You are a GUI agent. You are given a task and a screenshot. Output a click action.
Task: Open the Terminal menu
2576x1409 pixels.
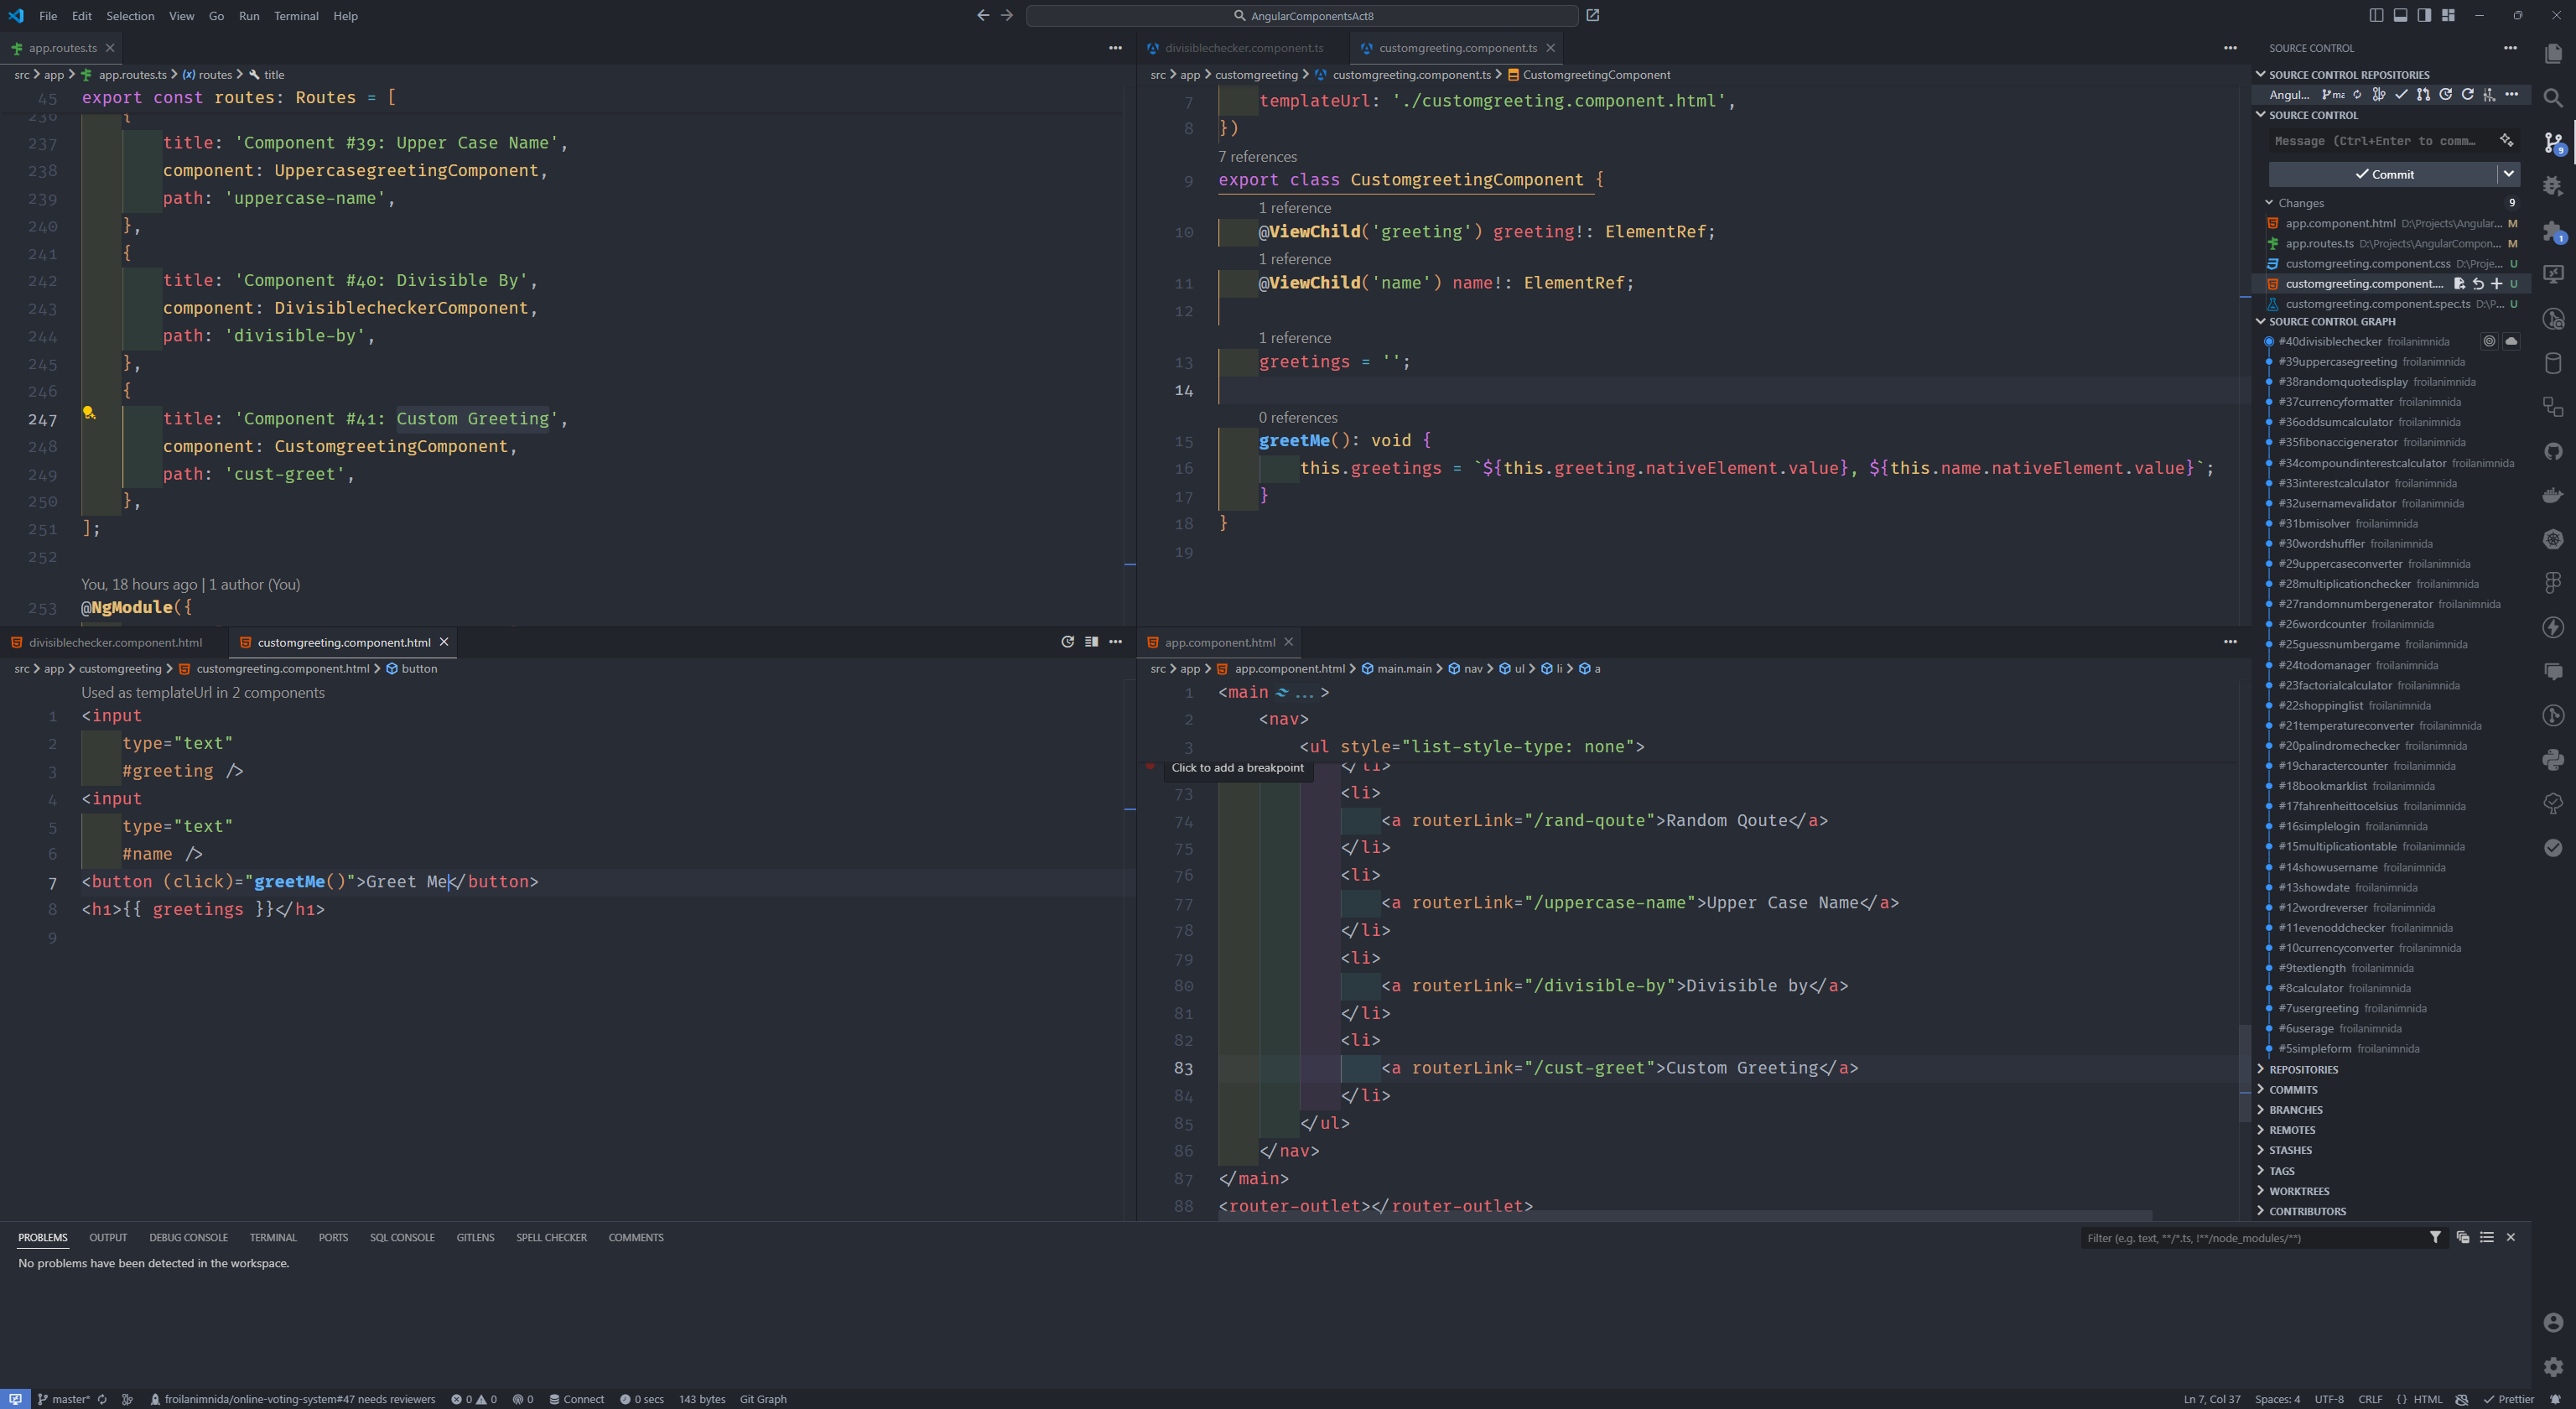[296, 16]
